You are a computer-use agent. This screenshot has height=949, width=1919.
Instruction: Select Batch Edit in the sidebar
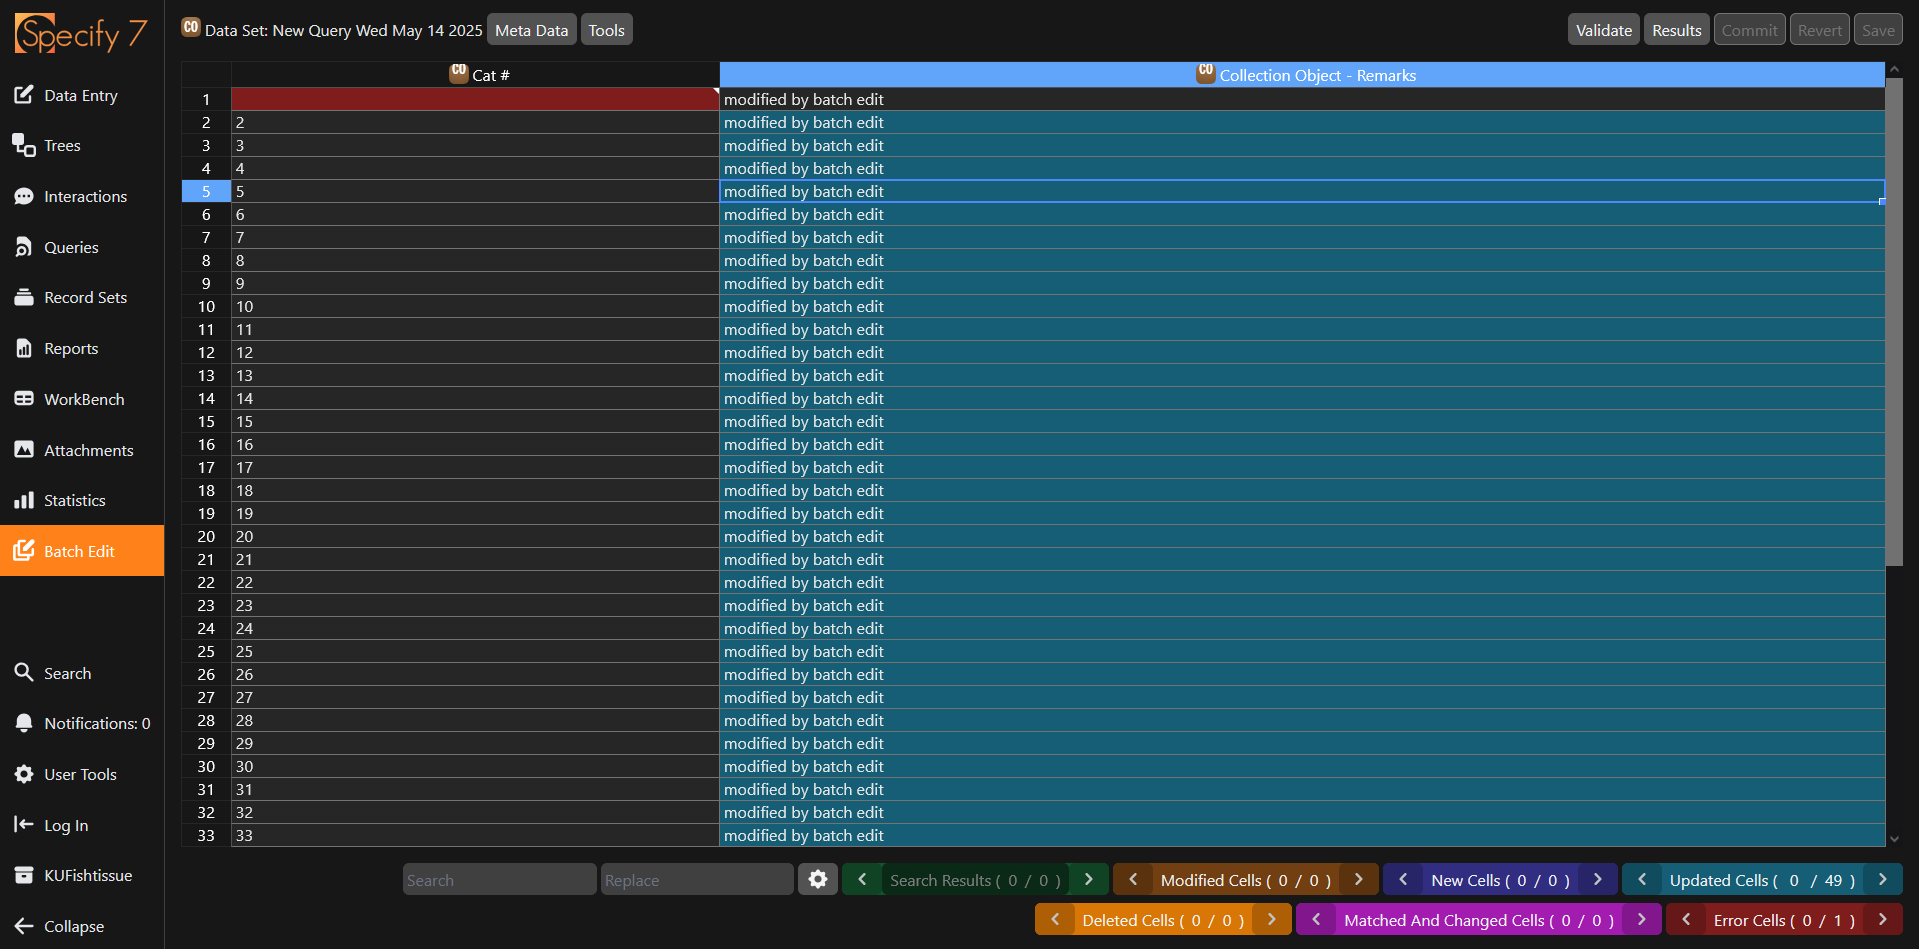click(x=82, y=551)
